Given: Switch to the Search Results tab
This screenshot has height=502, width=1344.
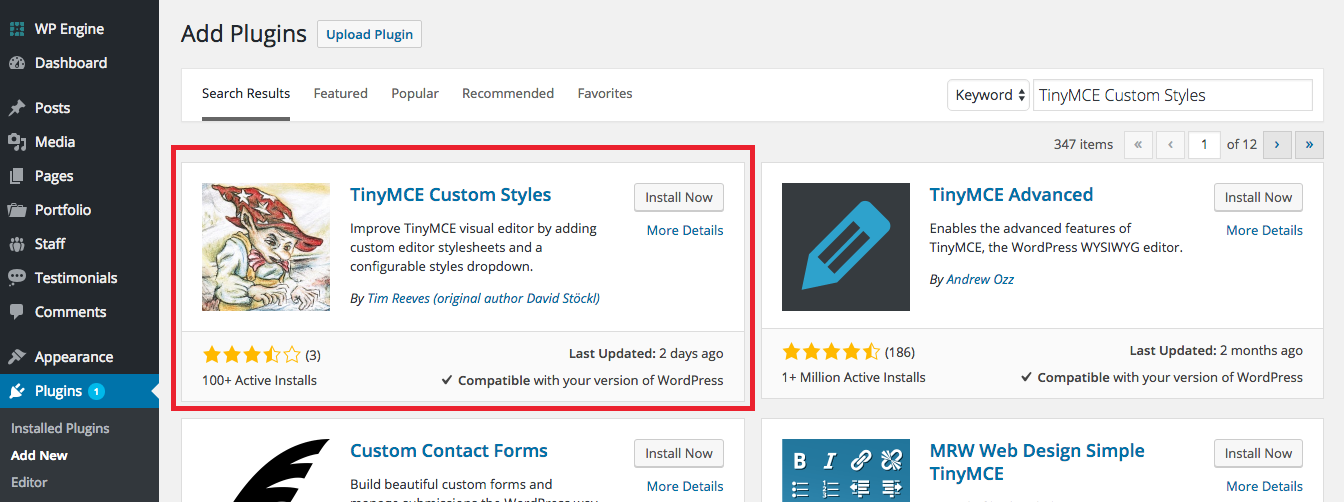Looking at the screenshot, I should pos(246,93).
